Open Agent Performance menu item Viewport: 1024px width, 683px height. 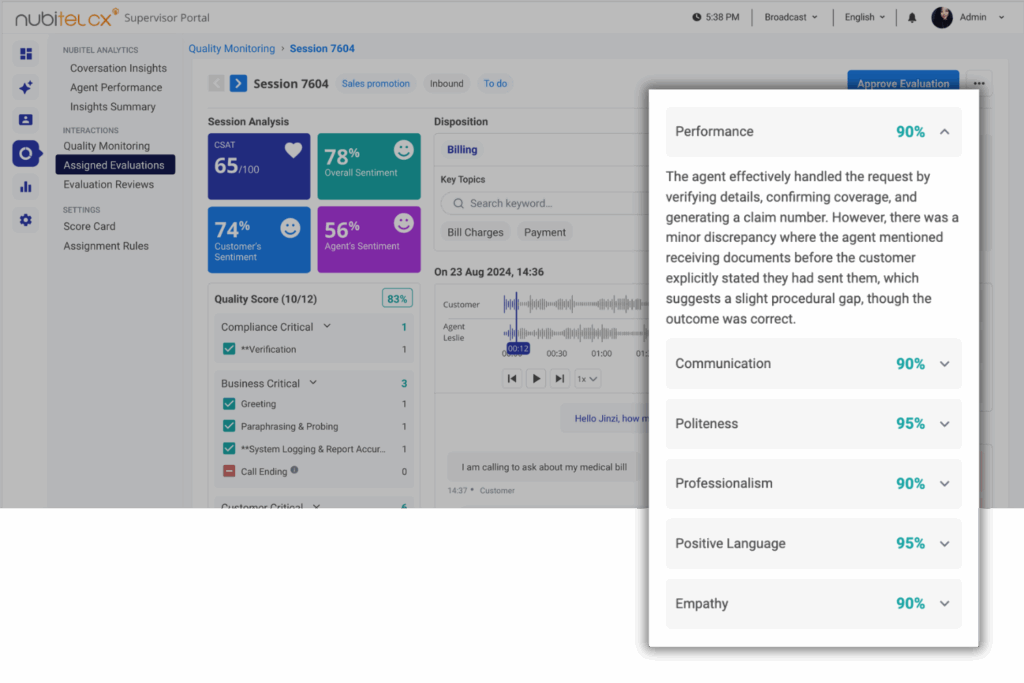116,87
